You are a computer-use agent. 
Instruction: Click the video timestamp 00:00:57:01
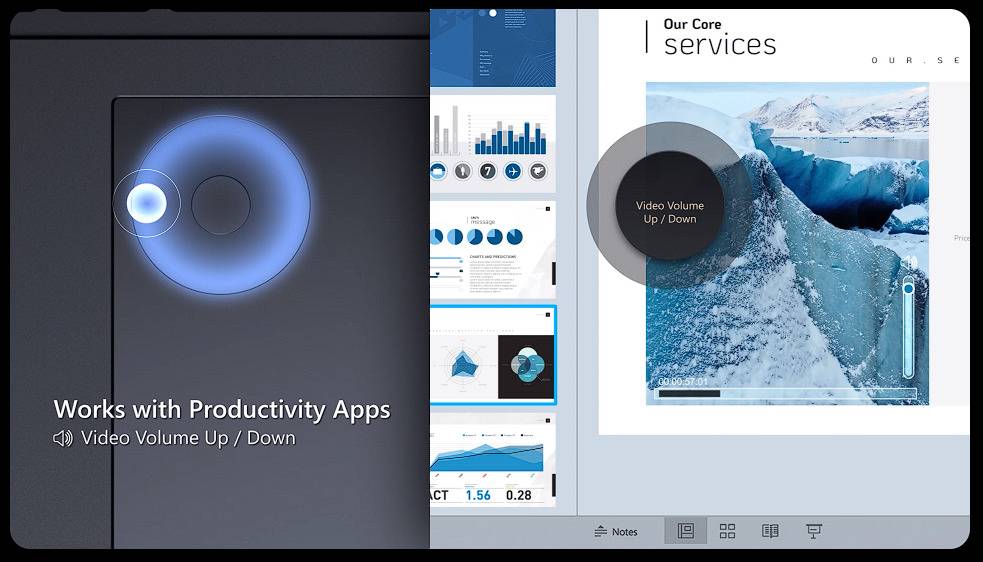[683, 382]
